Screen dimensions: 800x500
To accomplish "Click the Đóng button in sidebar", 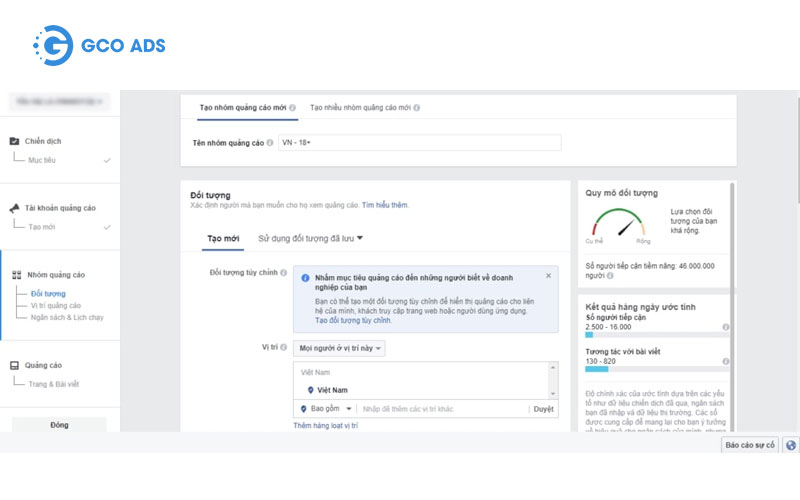I will 59,424.
